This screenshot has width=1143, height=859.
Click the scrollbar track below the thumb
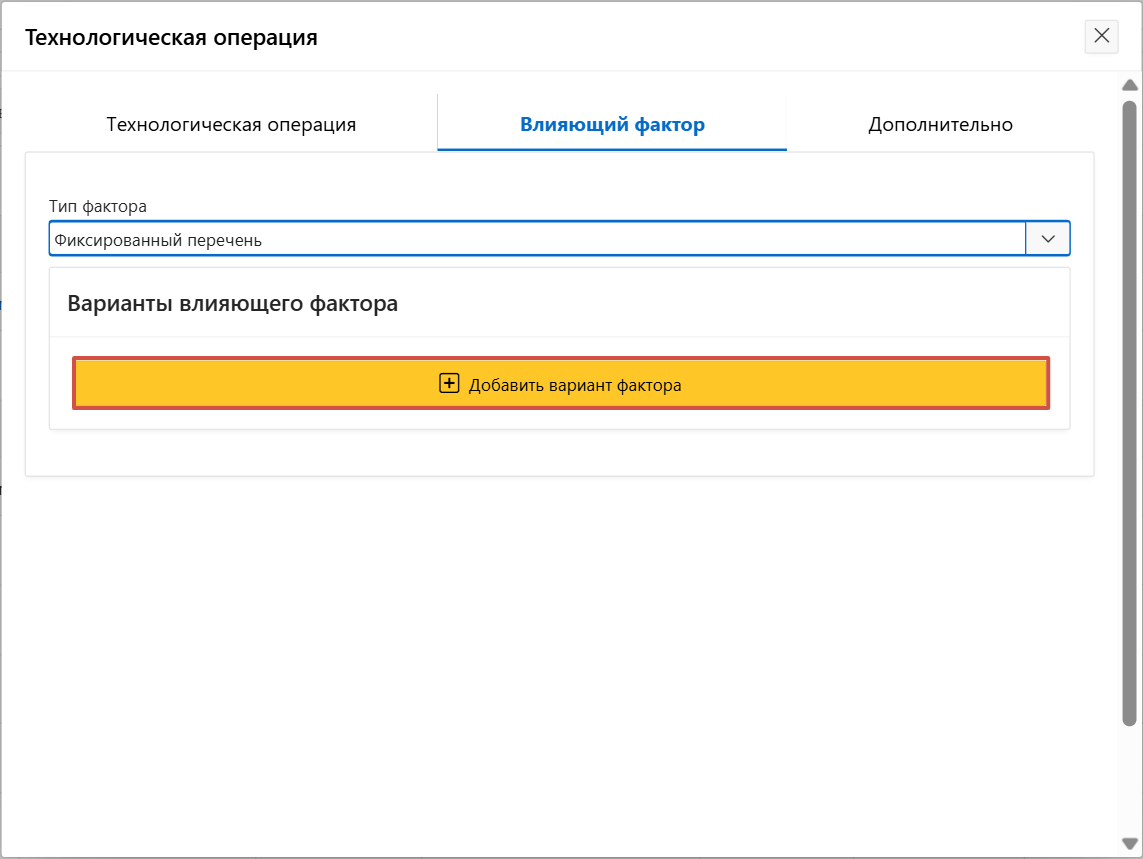pyautogui.click(x=1130, y=780)
